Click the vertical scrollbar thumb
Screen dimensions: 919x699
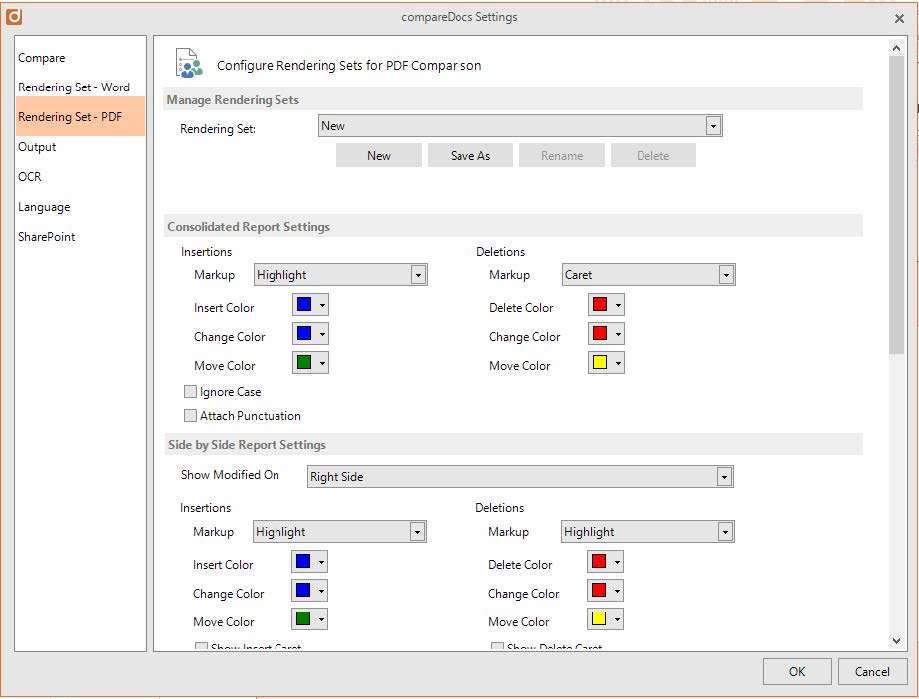pyautogui.click(x=896, y=206)
